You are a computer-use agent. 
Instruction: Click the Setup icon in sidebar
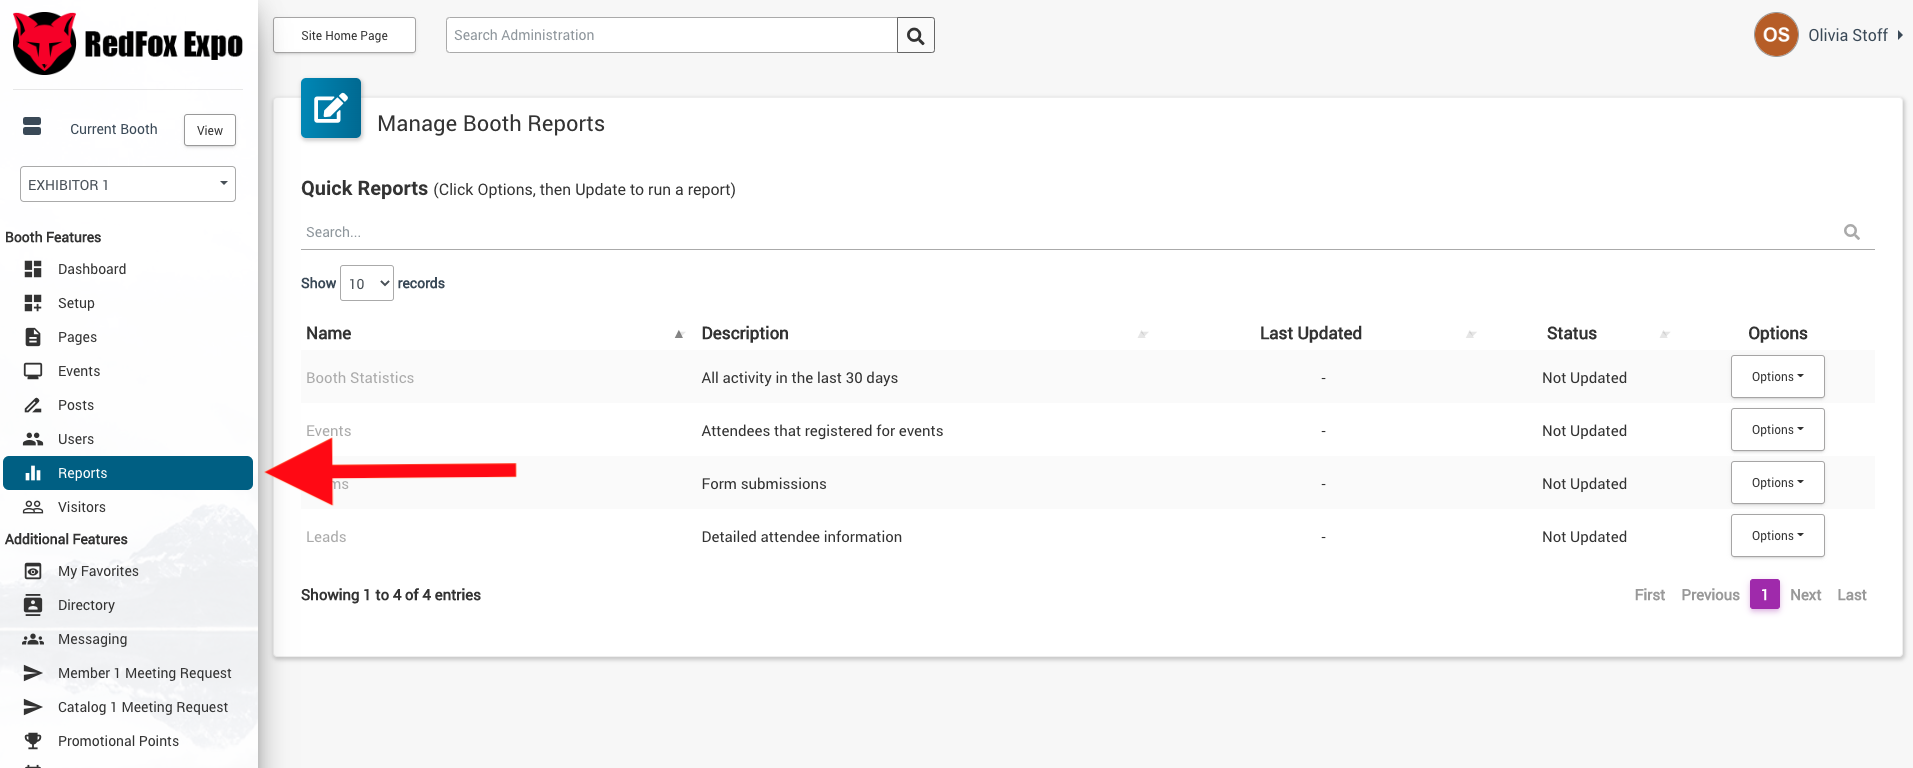33,303
